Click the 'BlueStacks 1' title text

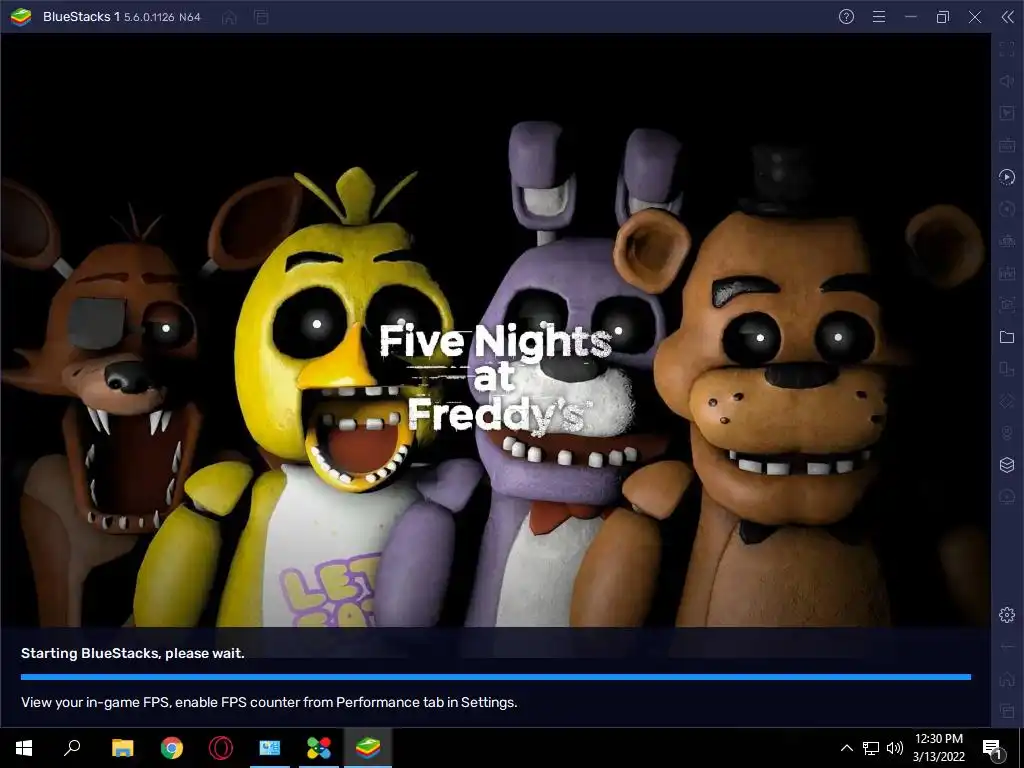click(x=82, y=17)
